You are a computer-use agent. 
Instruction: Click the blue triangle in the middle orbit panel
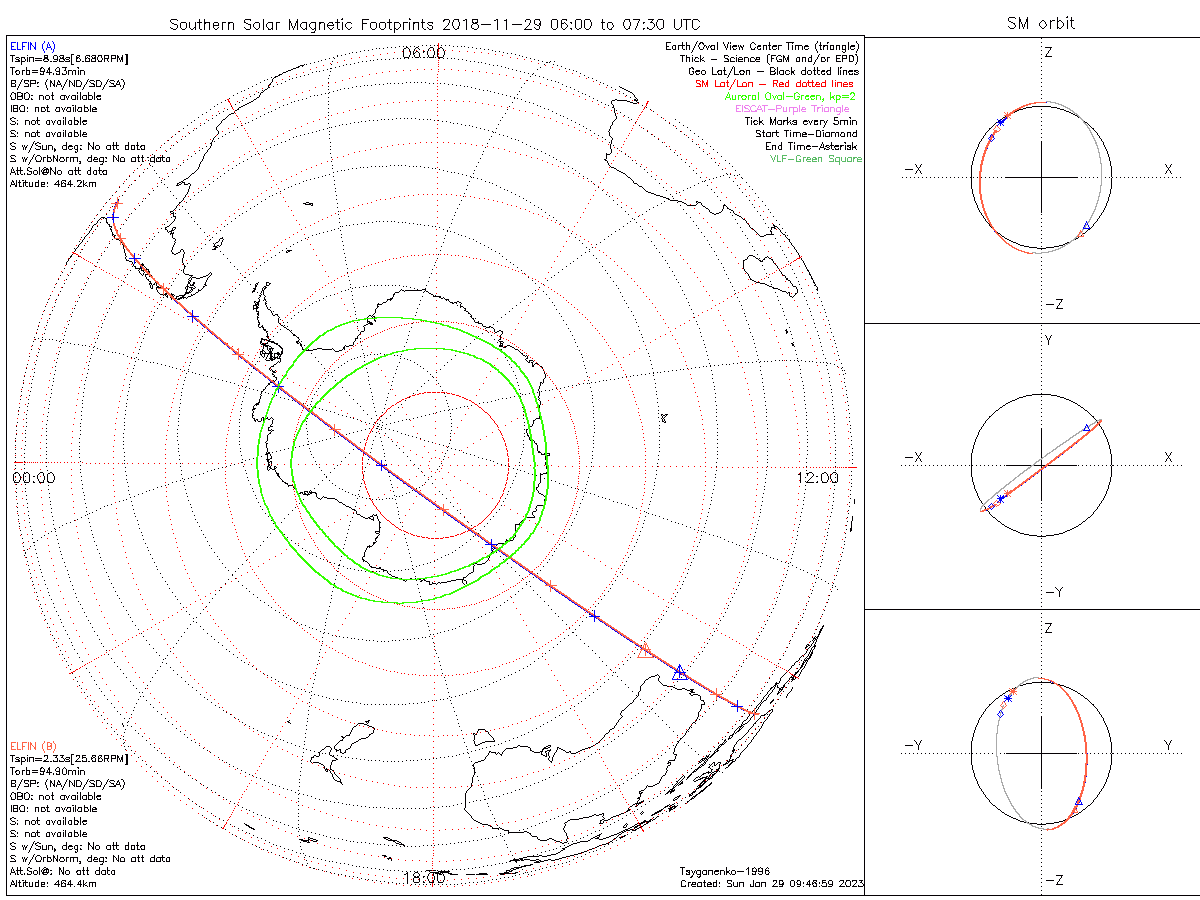[x=1087, y=428]
